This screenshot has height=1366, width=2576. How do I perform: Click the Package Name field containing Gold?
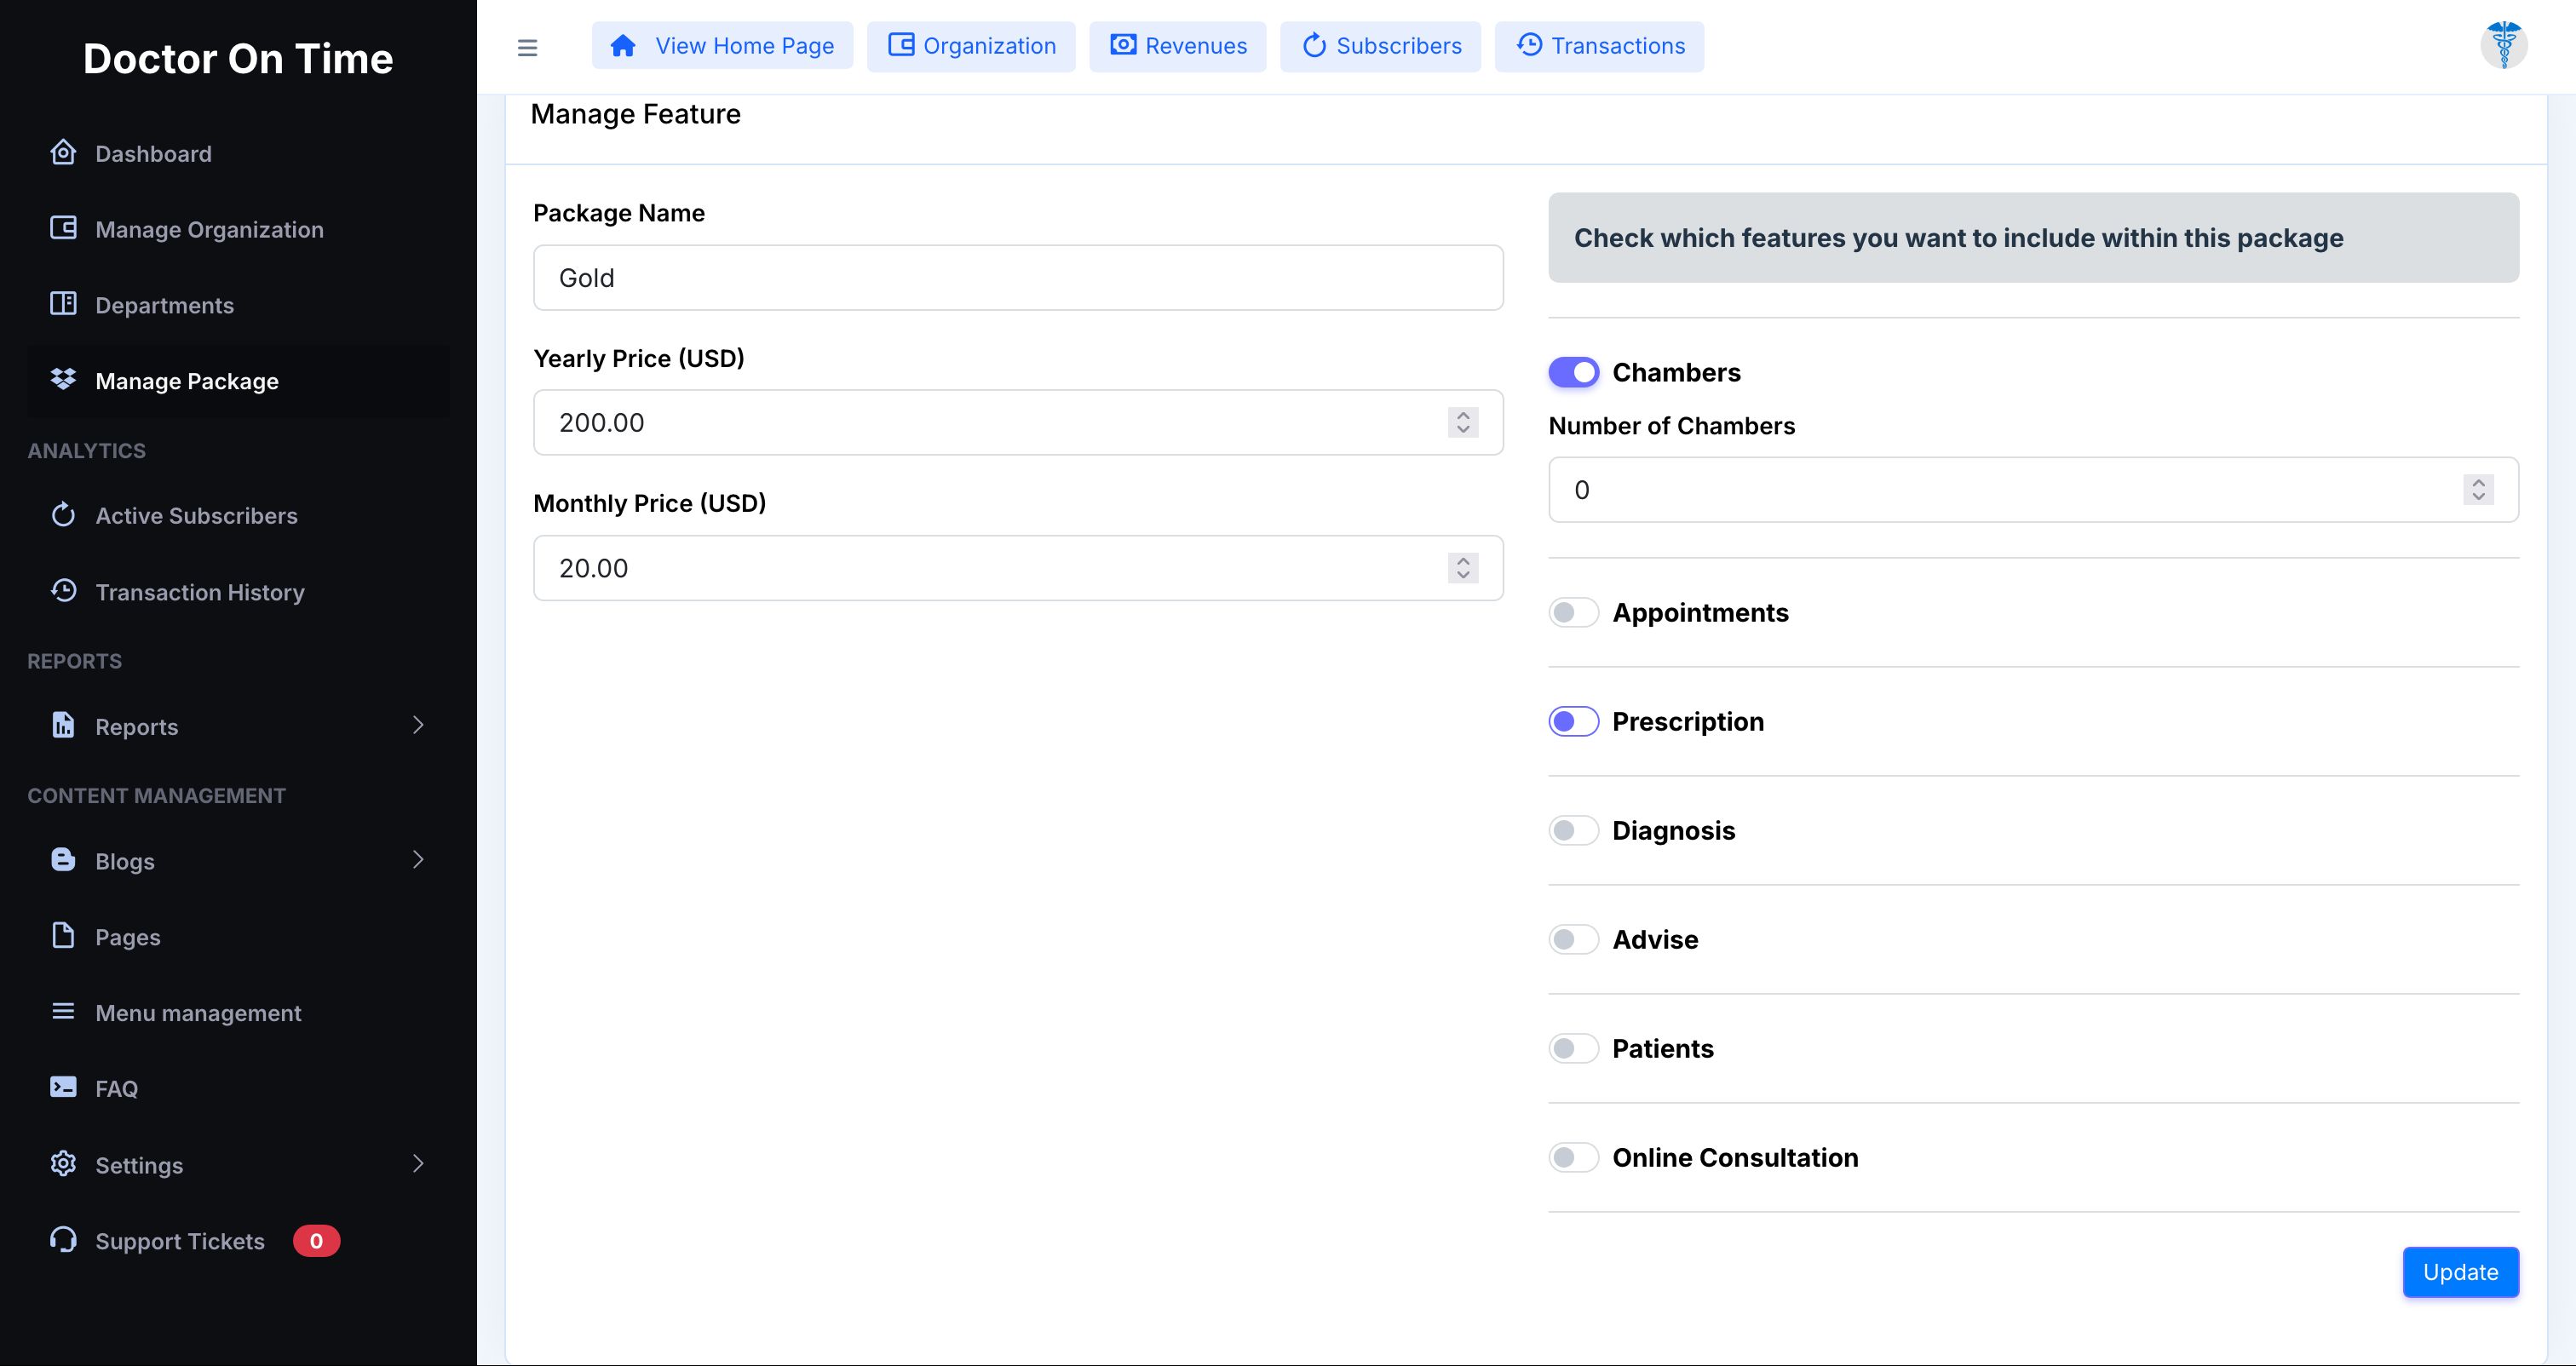pos(1018,278)
